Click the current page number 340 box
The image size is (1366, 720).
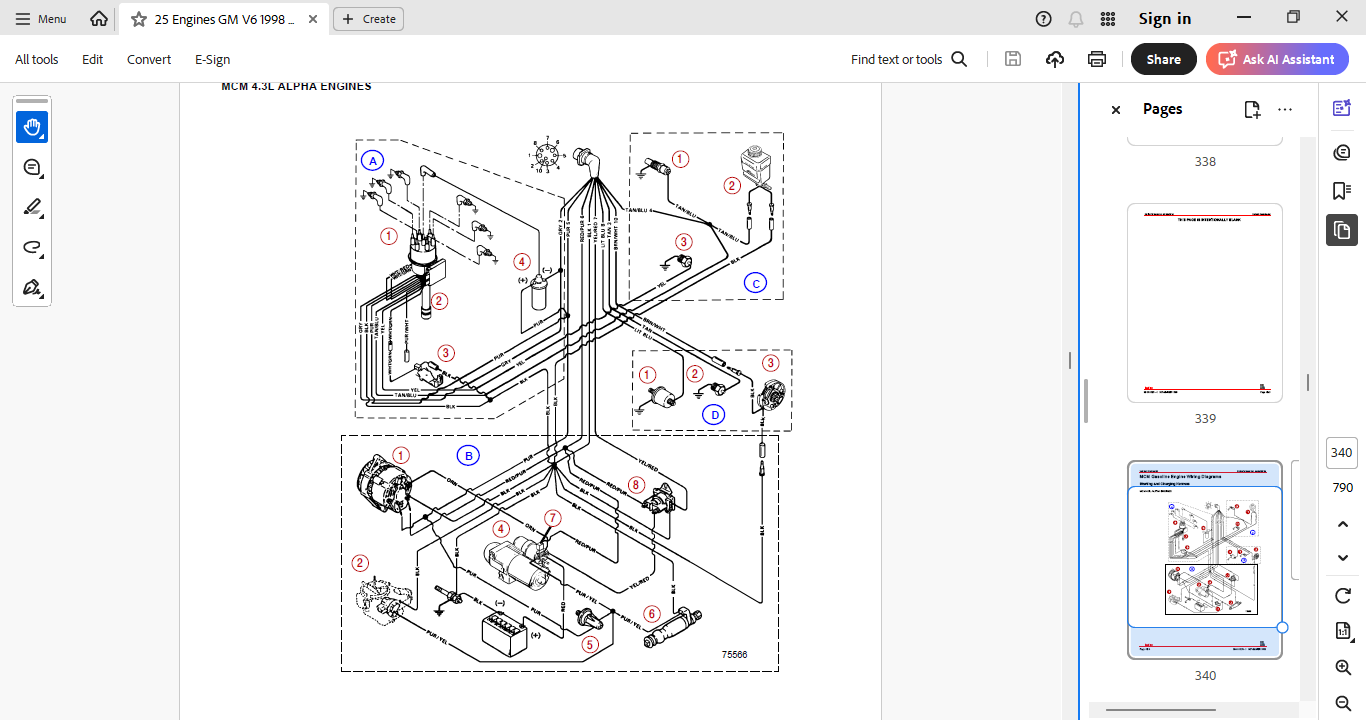pyautogui.click(x=1342, y=453)
